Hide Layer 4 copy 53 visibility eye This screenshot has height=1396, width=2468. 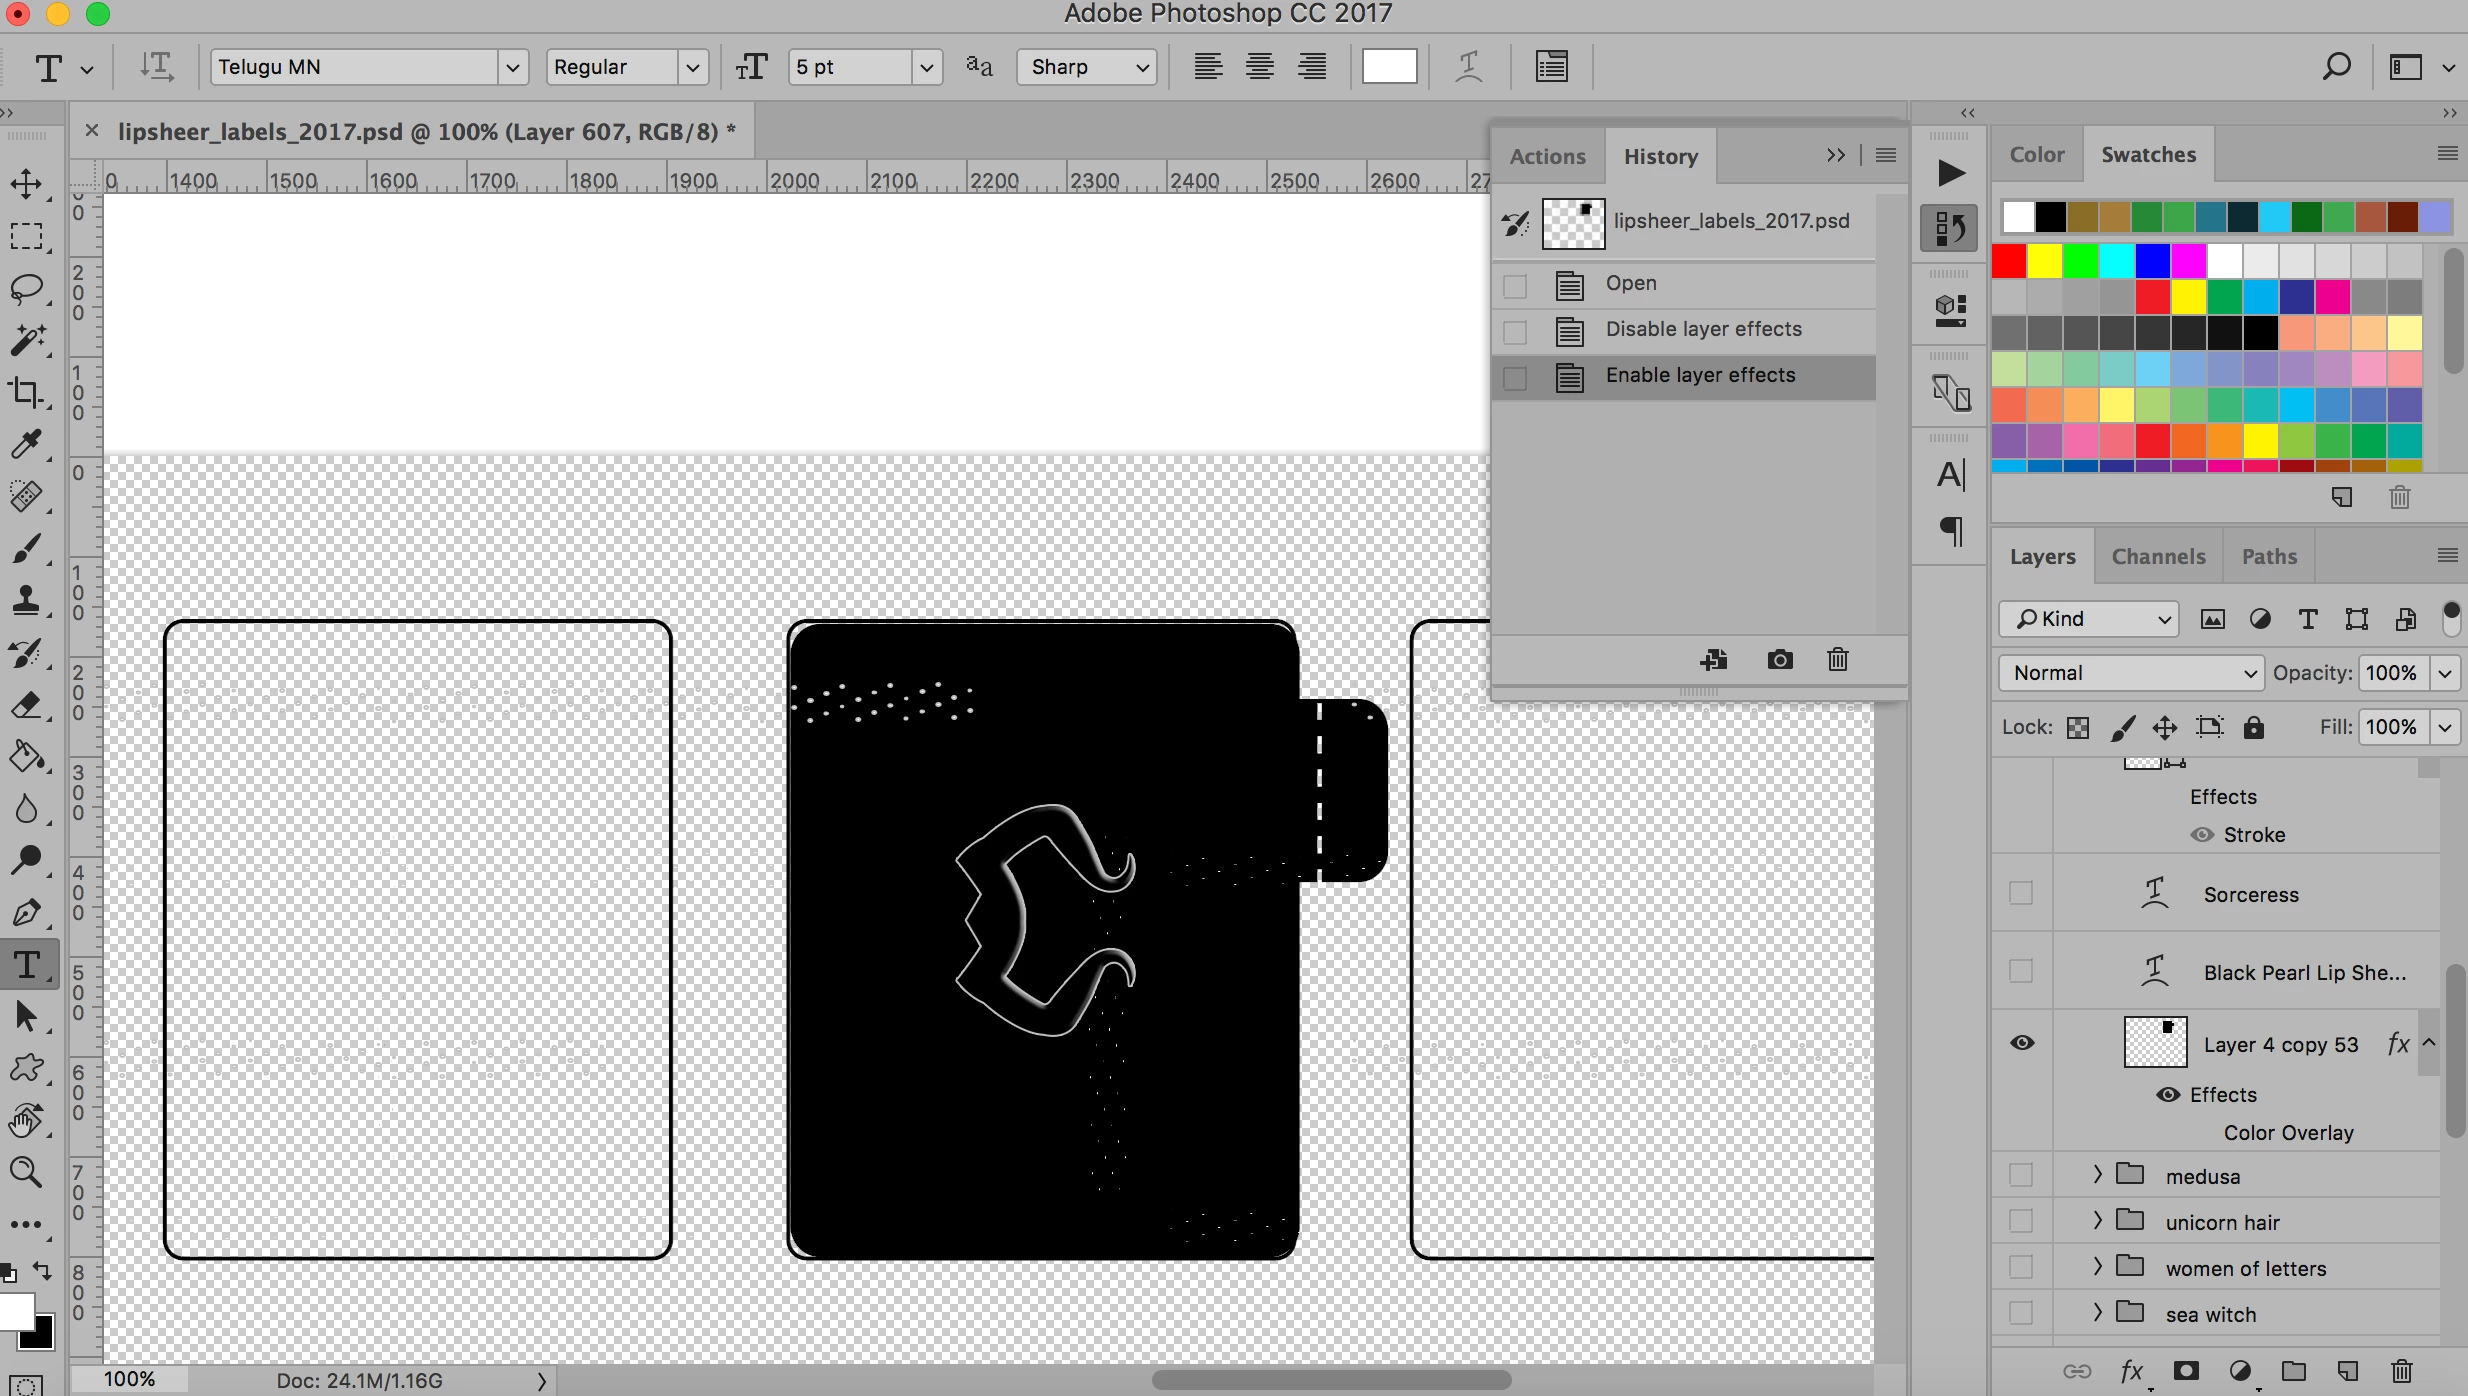(x=2022, y=1043)
